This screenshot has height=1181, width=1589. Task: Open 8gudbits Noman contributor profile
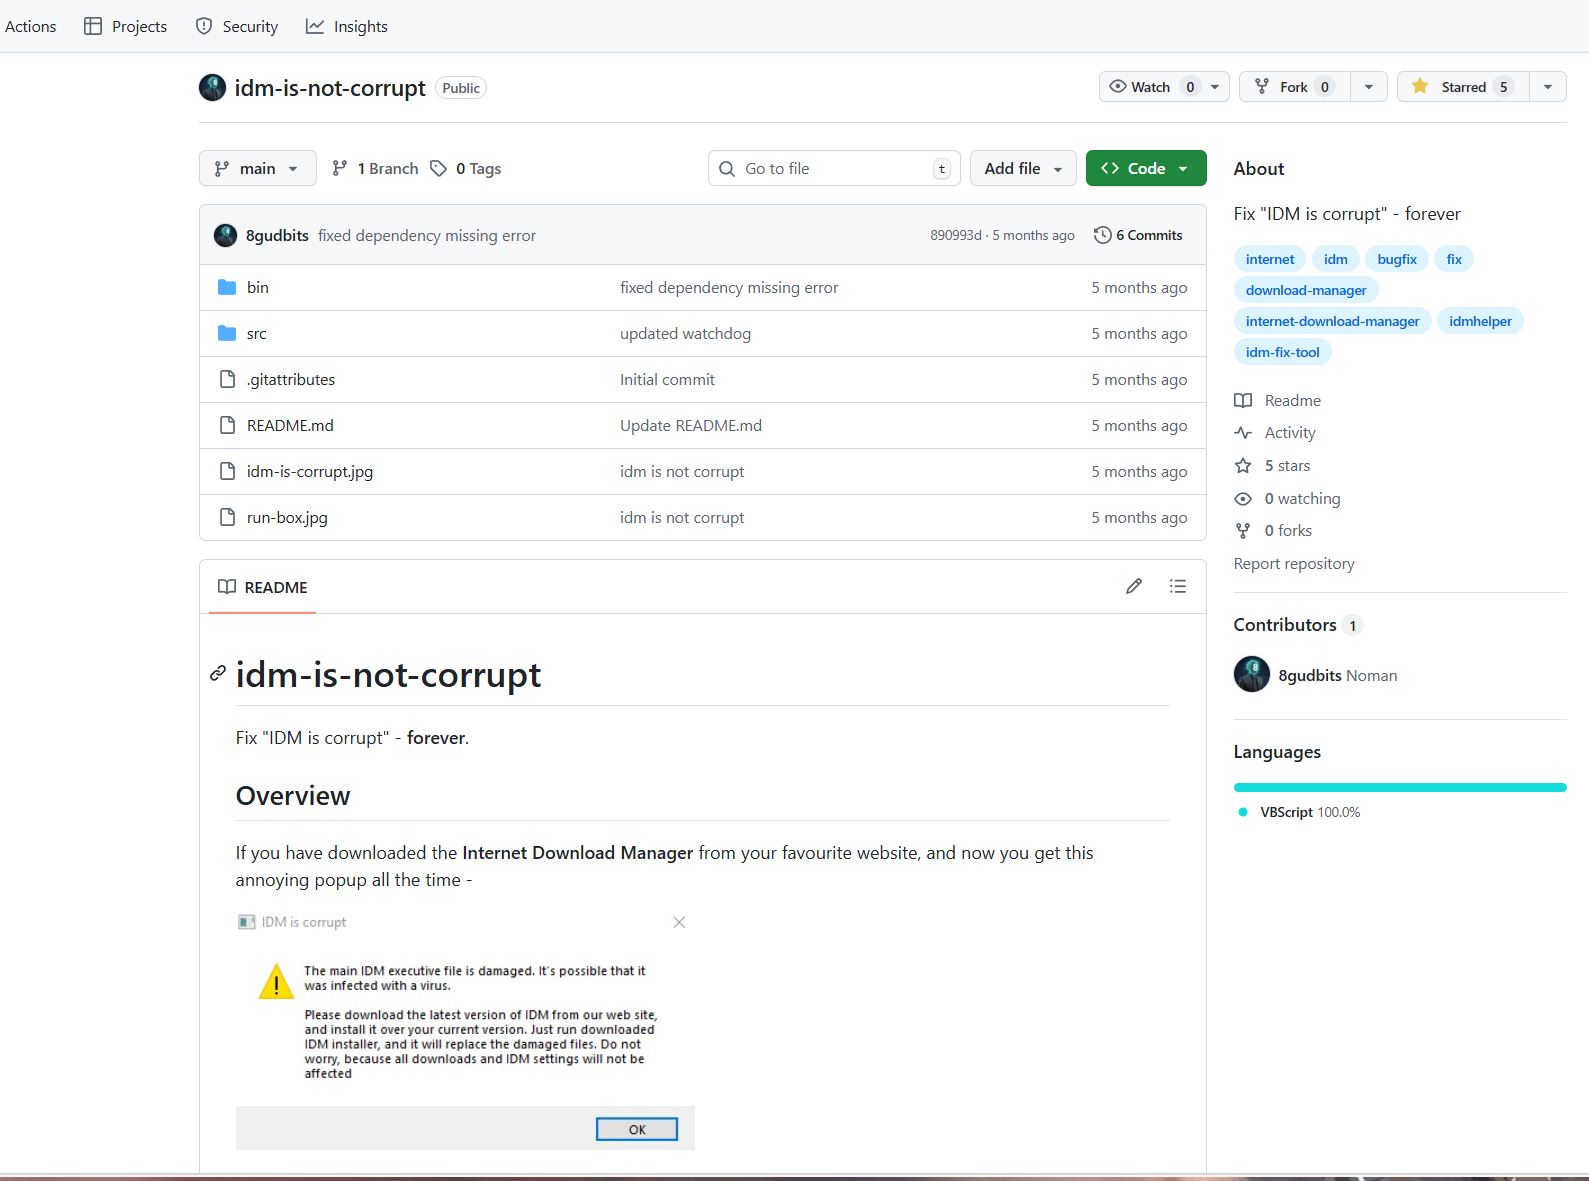pyautogui.click(x=1338, y=676)
